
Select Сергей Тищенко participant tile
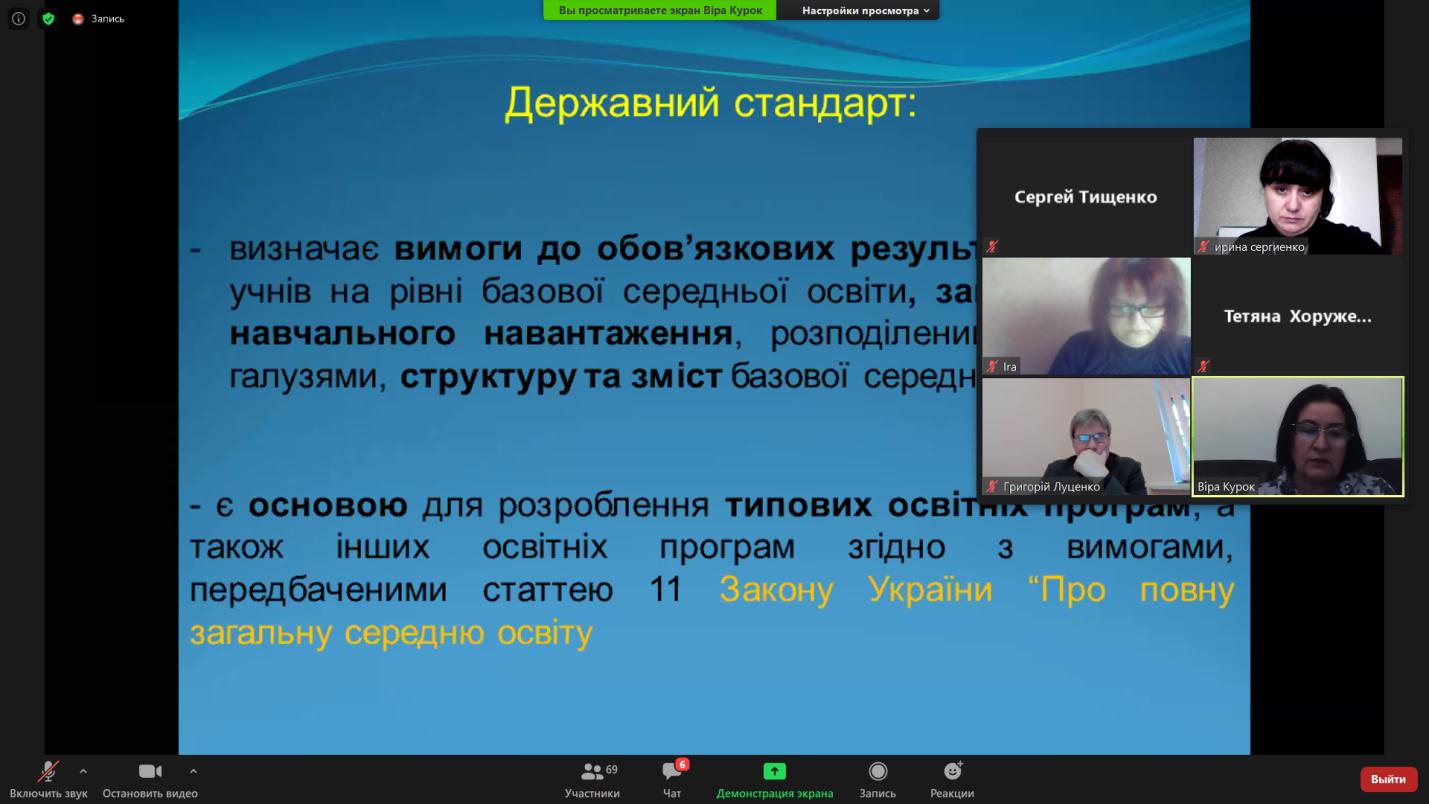[1086, 196]
